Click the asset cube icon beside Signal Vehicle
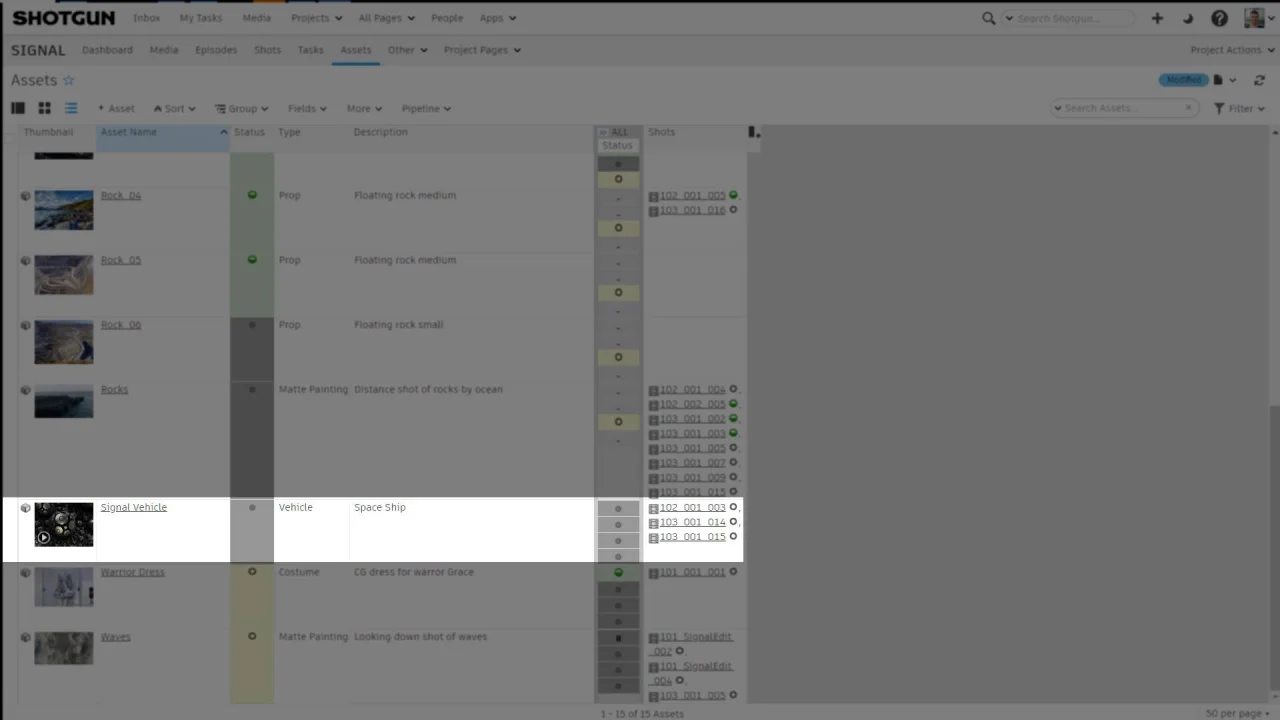1280x720 pixels. coord(25,508)
